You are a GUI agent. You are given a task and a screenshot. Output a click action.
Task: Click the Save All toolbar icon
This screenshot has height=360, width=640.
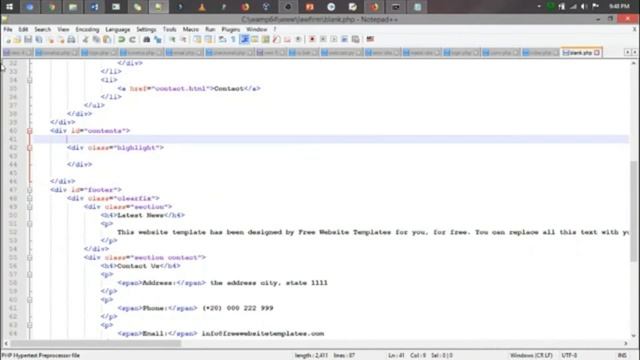39,40
